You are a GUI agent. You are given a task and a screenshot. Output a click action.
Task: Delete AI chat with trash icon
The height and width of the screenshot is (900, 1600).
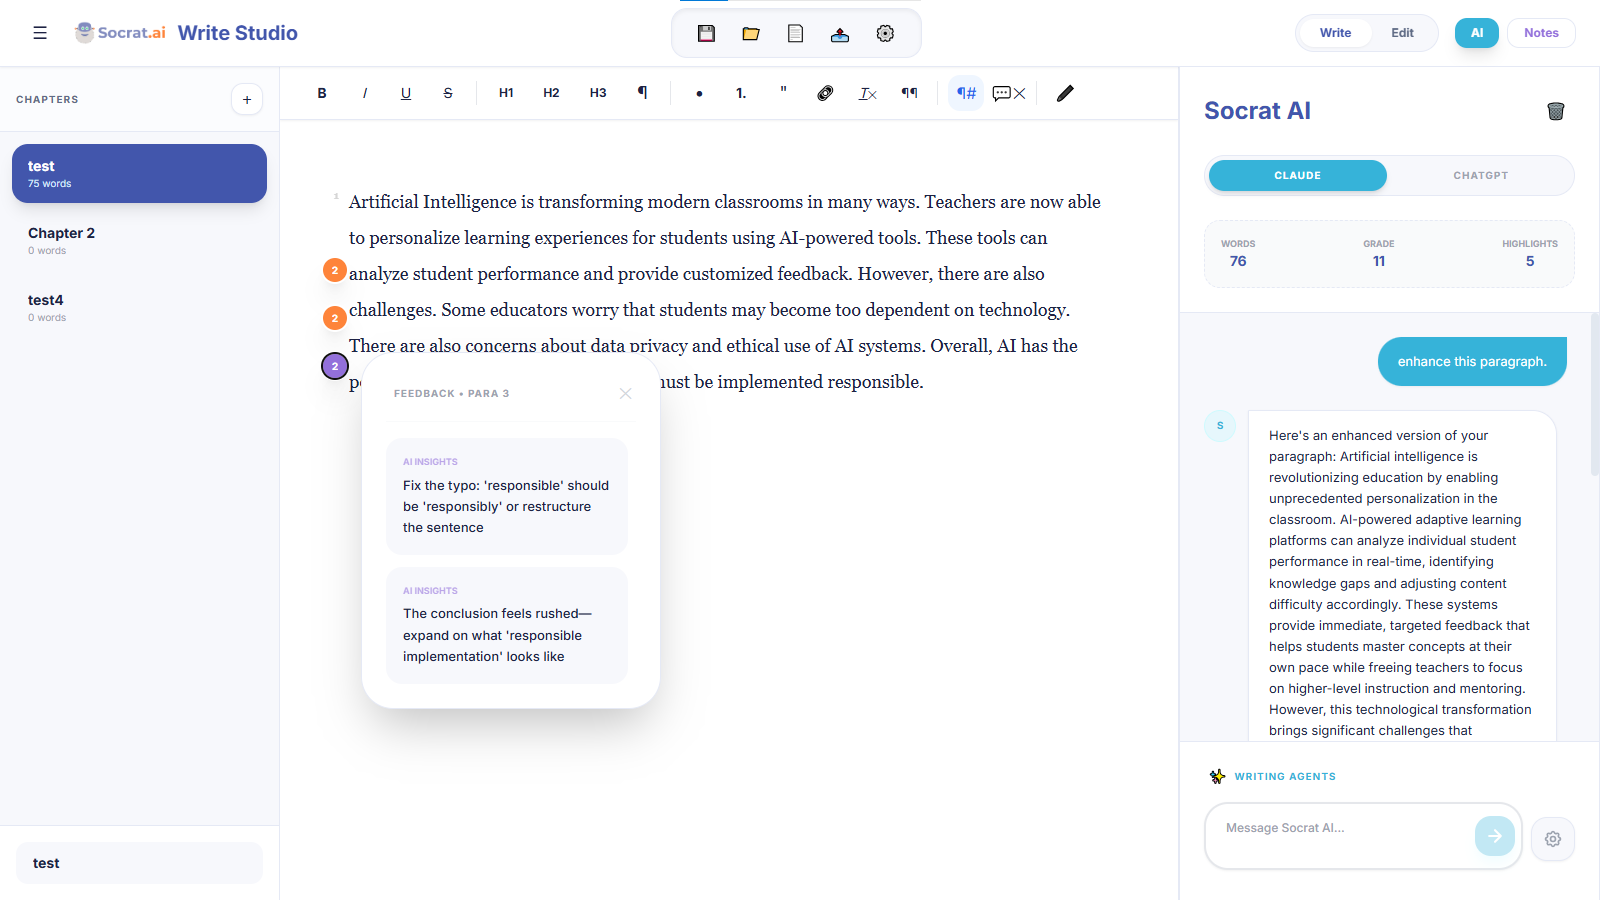[1555, 111]
